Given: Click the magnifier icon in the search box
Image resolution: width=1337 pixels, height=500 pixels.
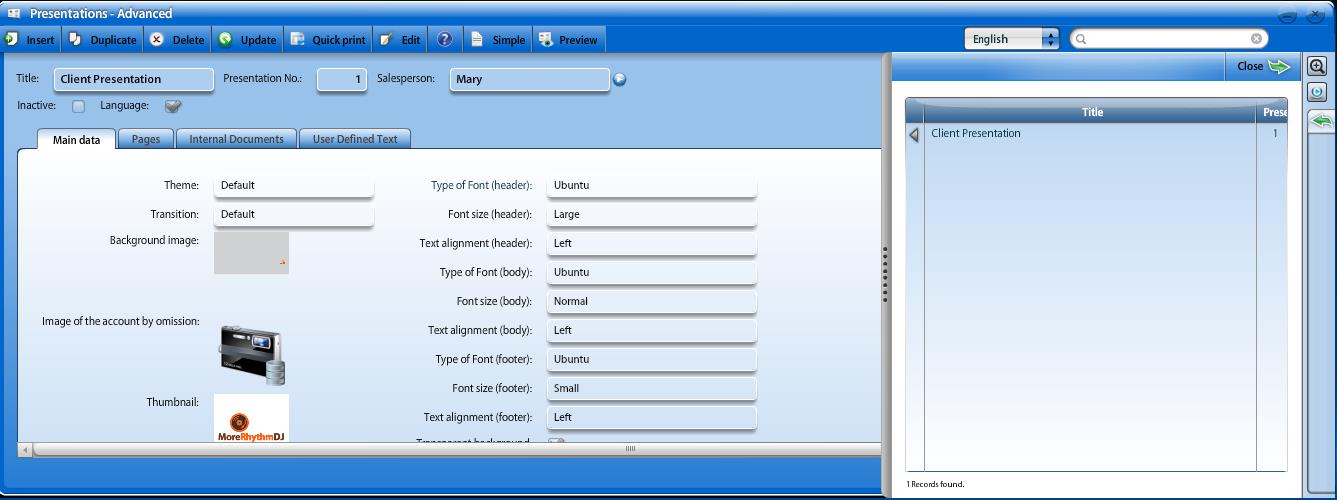Looking at the screenshot, I should pyautogui.click(x=1081, y=39).
